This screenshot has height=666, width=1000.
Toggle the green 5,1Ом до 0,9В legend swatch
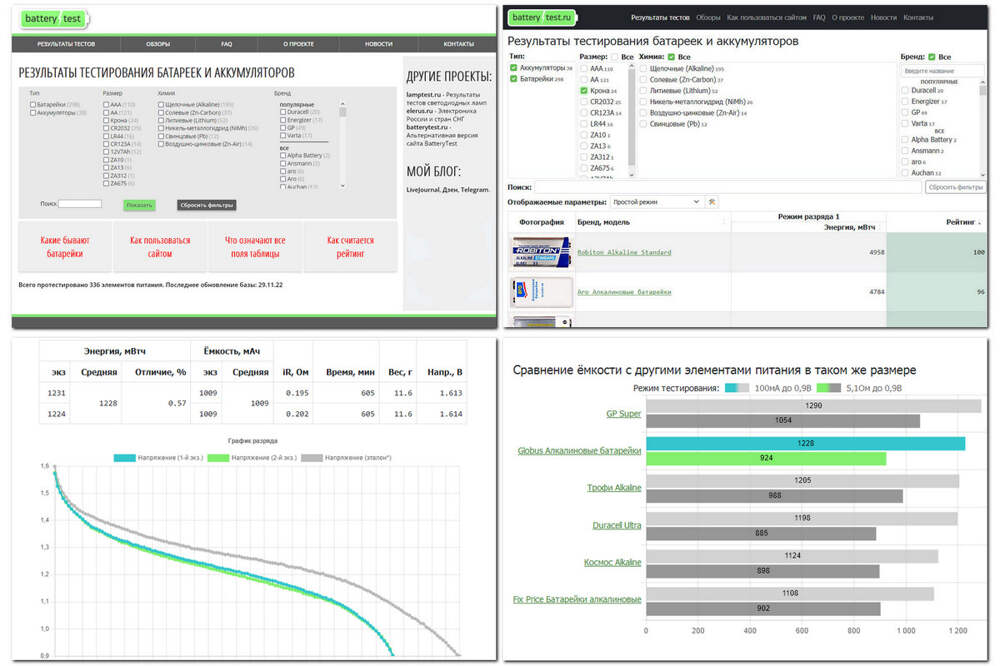(828, 388)
